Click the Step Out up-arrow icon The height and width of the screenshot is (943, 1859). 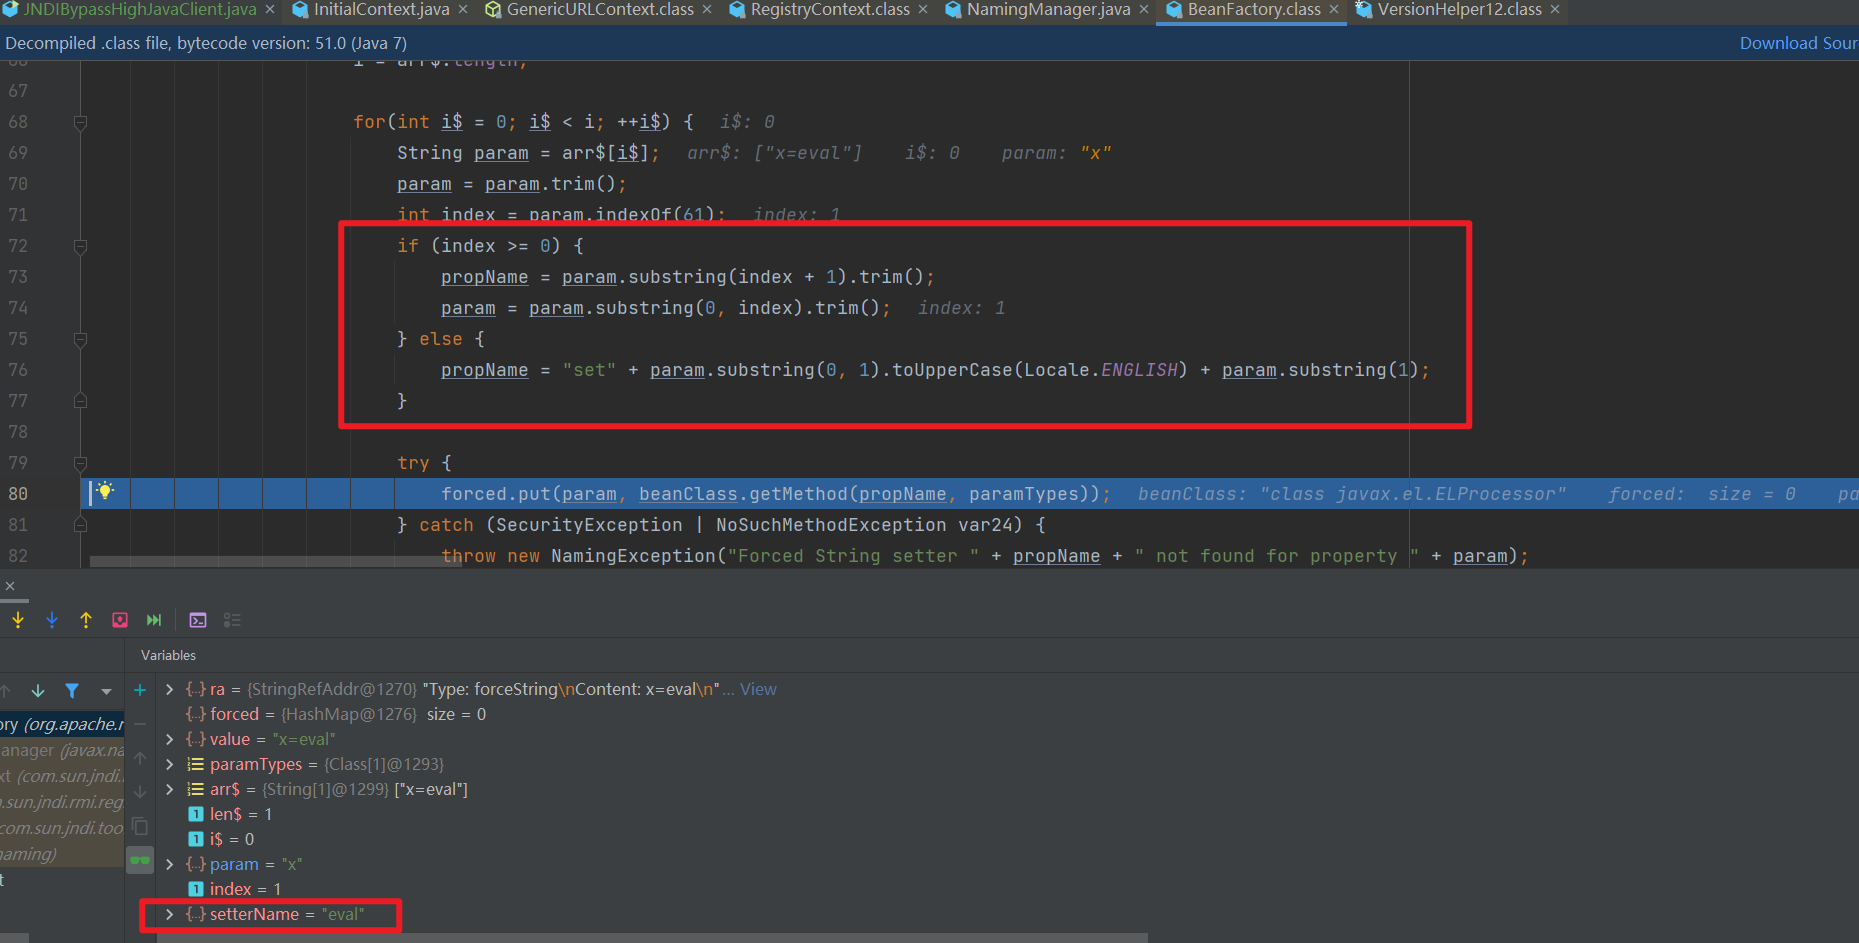[86, 620]
